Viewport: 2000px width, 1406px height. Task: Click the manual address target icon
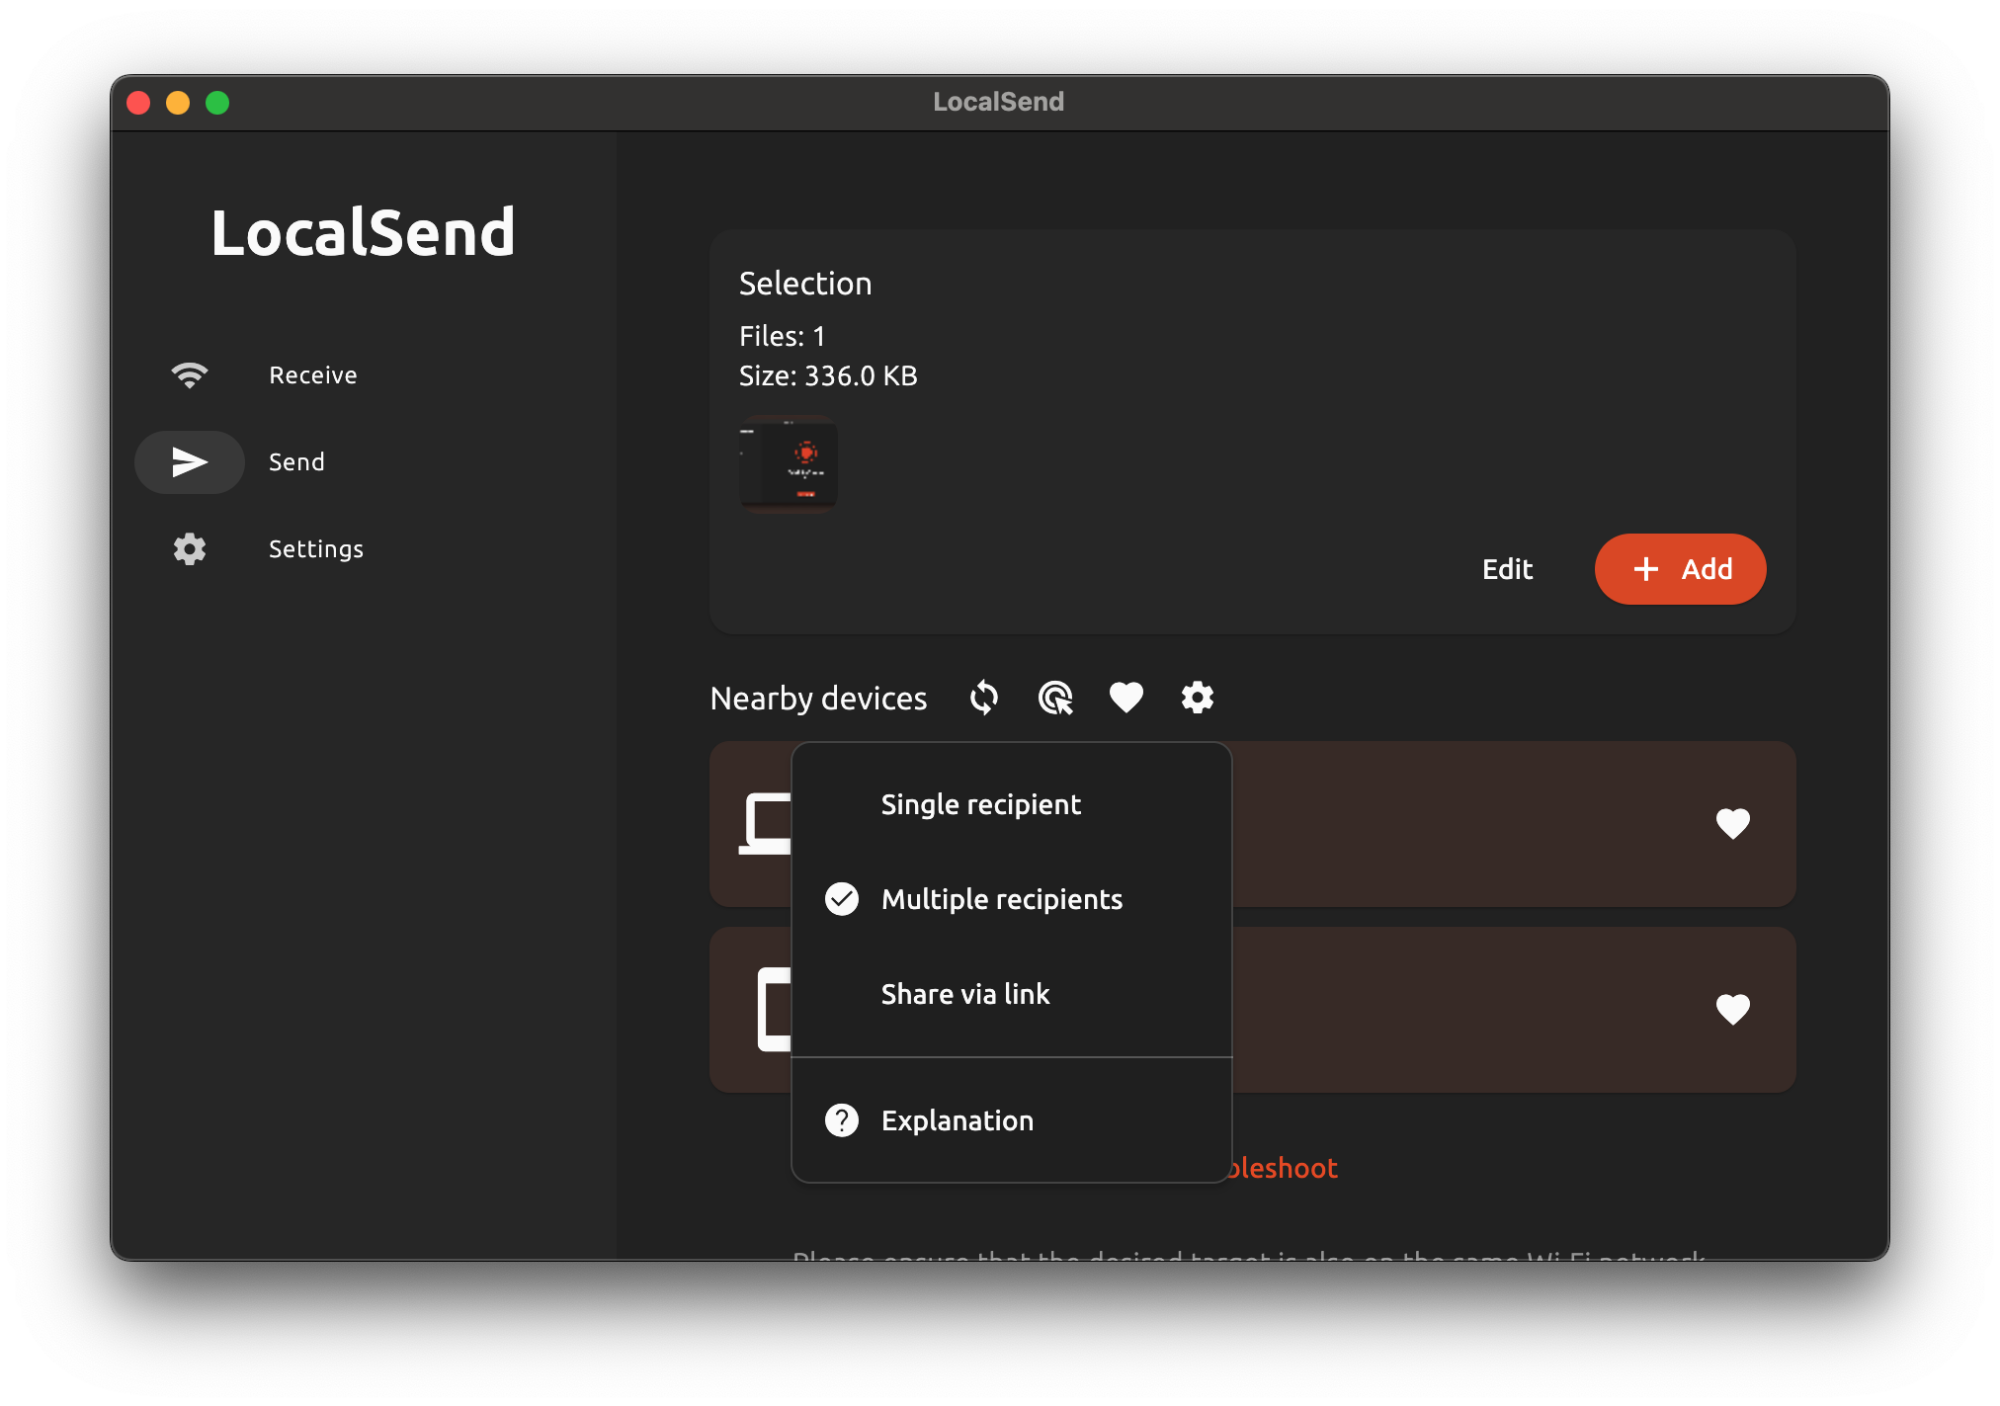1056,698
